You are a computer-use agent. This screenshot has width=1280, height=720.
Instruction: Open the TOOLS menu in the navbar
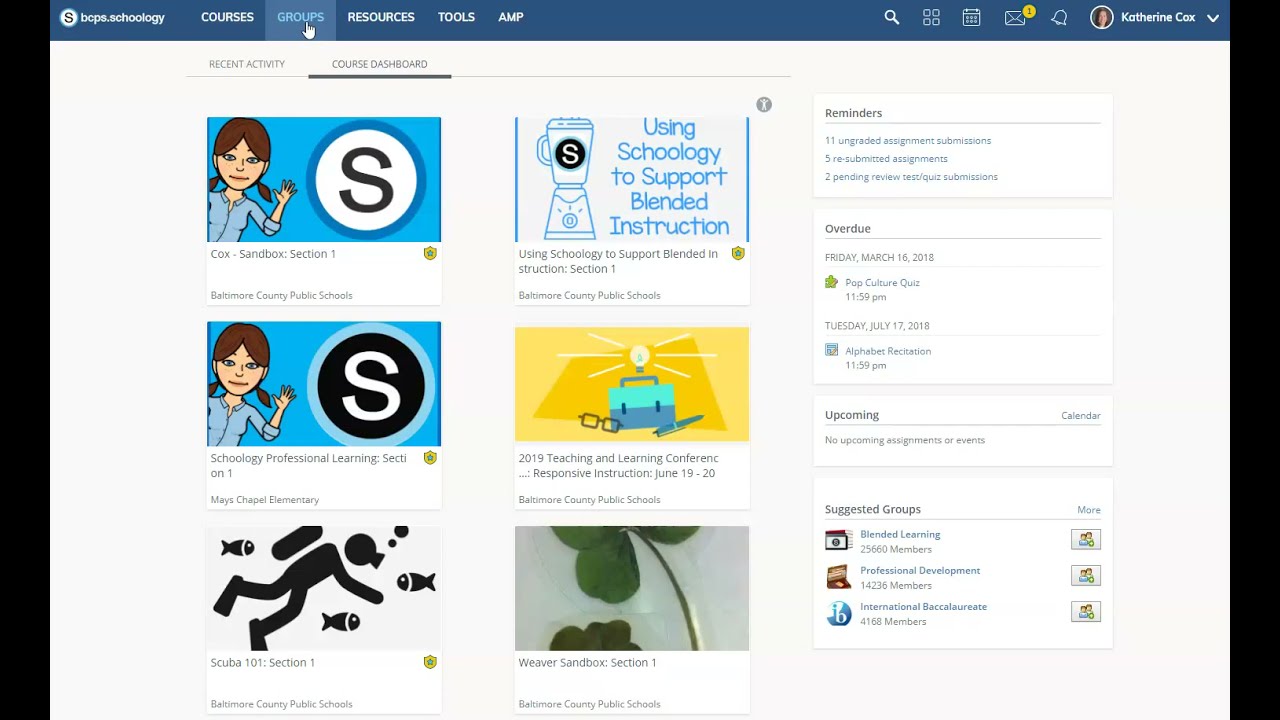[x=456, y=17]
